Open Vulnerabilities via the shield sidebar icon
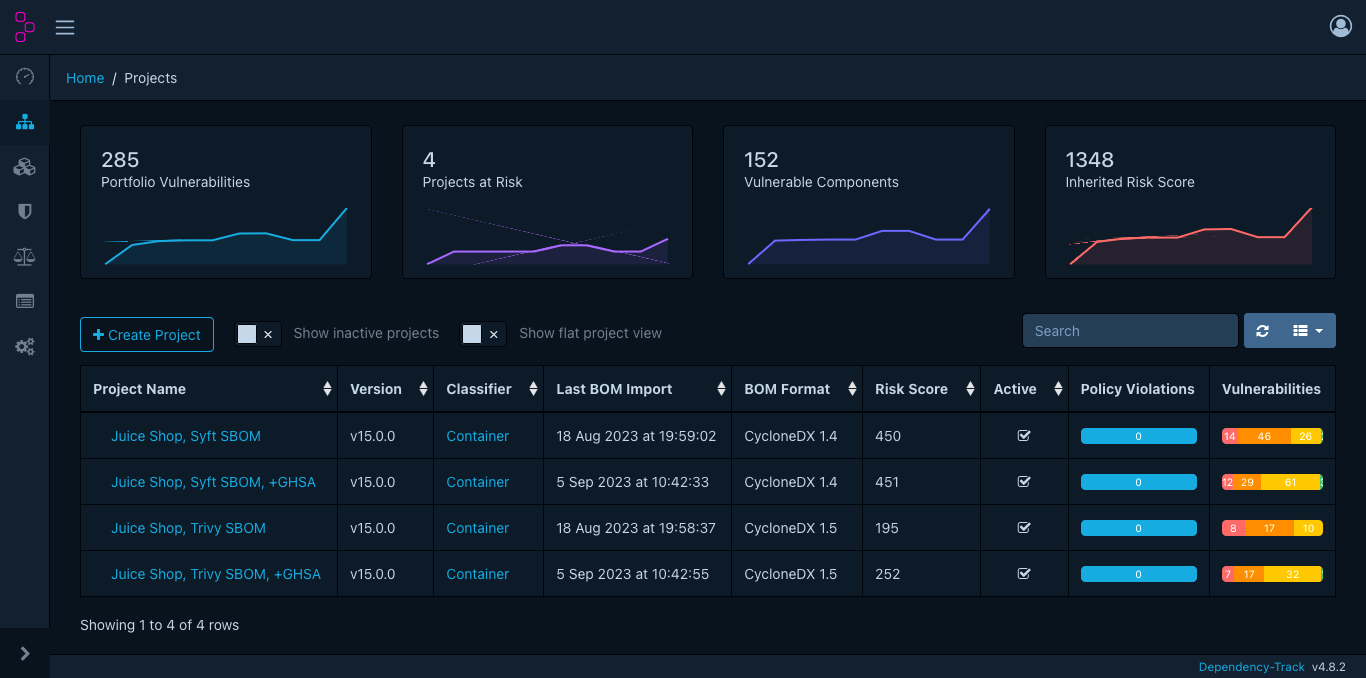The image size is (1366, 678). (24, 211)
